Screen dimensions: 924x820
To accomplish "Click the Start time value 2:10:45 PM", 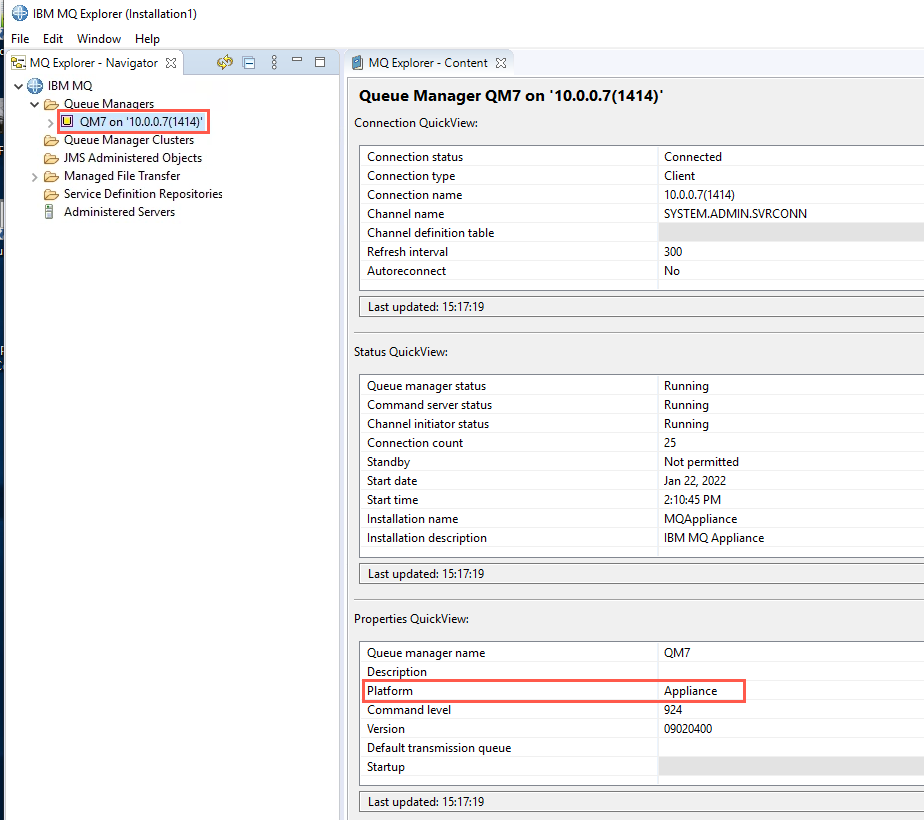I will 692,500.
